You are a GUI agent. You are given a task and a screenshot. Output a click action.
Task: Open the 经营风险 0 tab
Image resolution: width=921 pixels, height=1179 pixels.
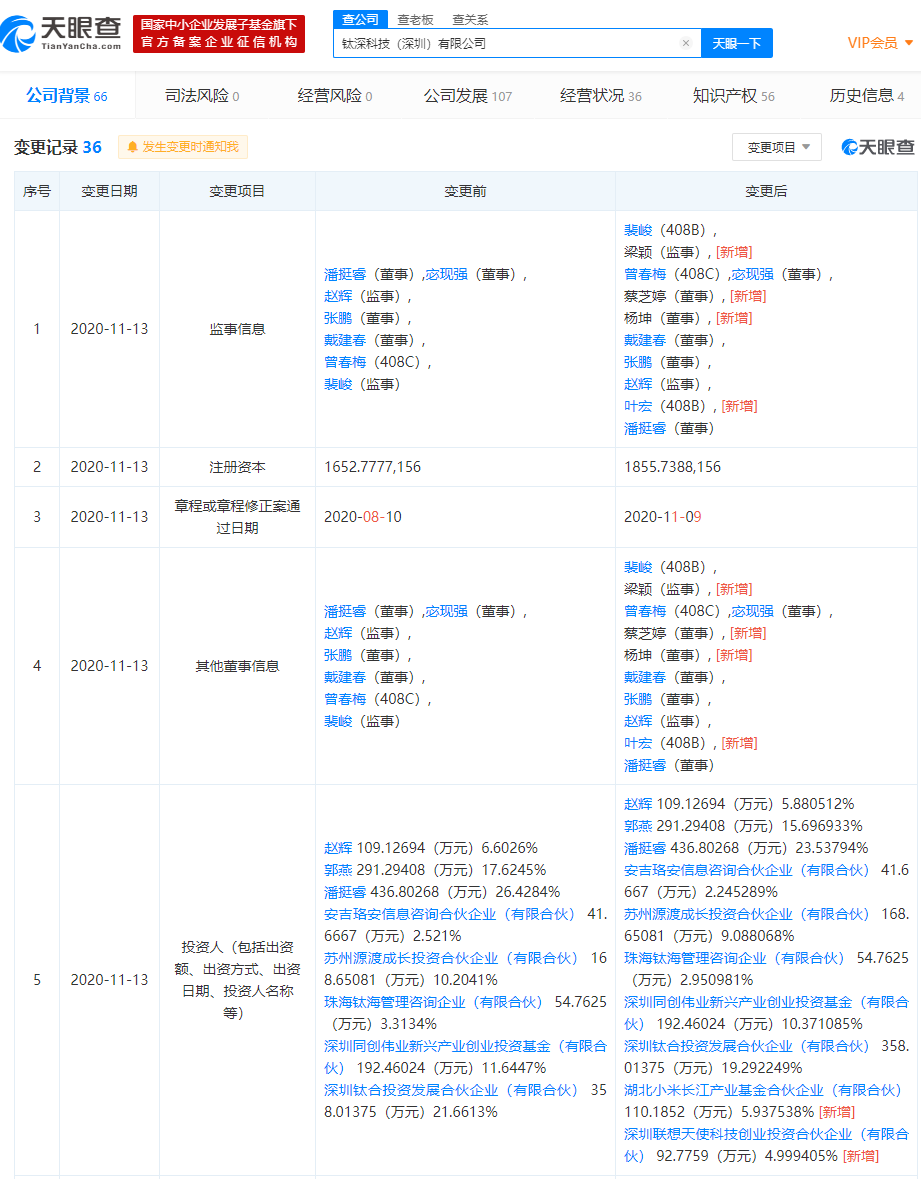335,95
